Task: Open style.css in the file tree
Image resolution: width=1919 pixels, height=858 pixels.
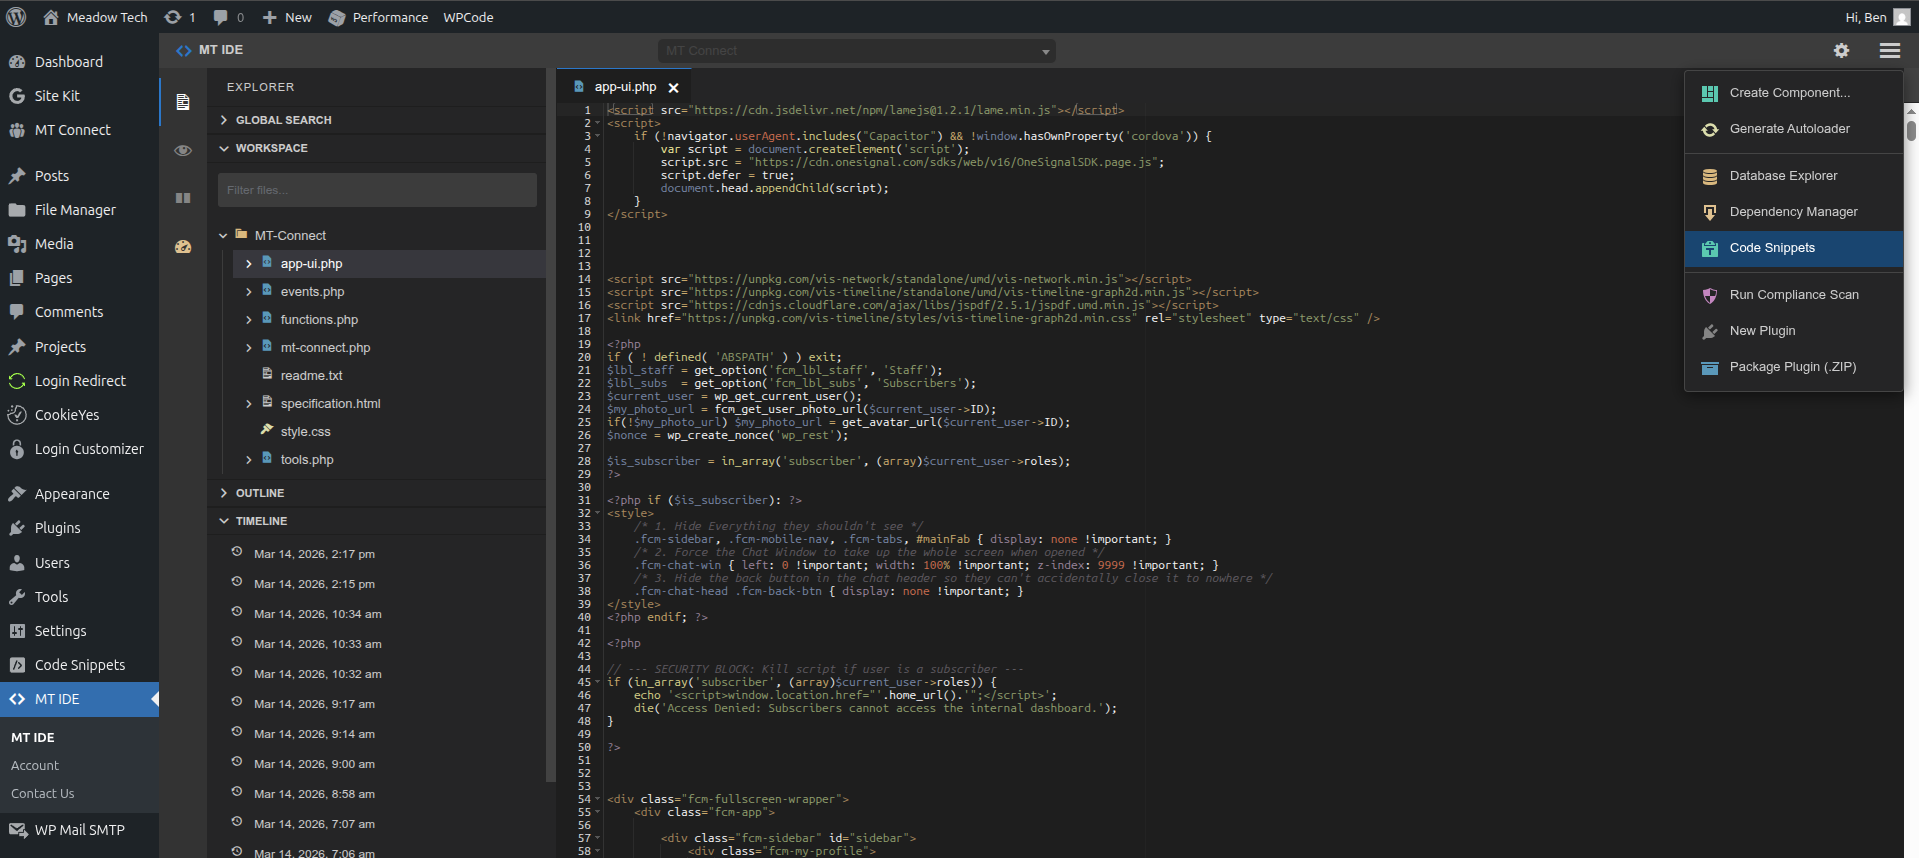Action: click(305, 432)
